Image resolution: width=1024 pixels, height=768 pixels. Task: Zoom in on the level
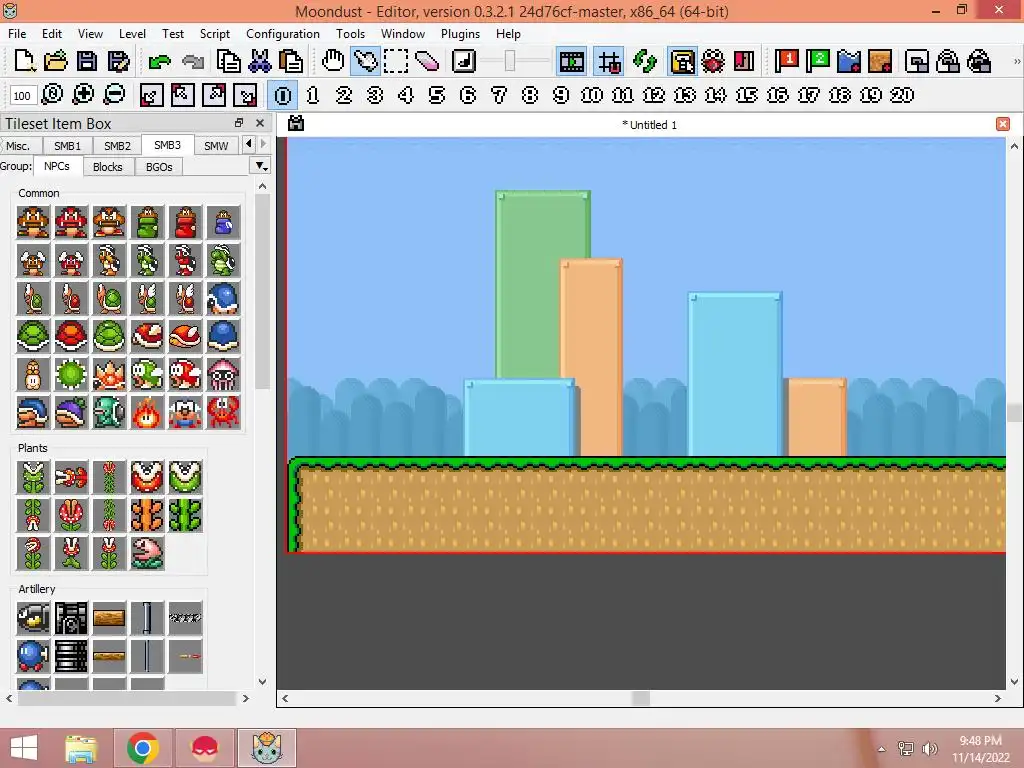click(83, 95)
